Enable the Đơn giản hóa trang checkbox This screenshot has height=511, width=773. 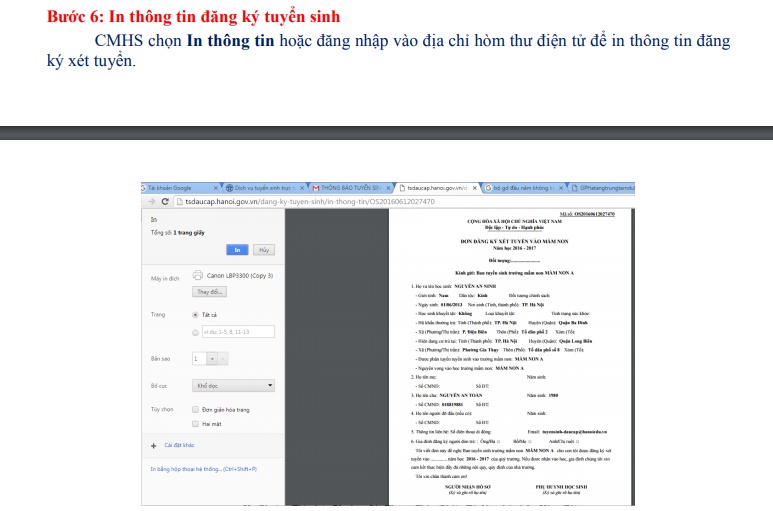[195, 410]
